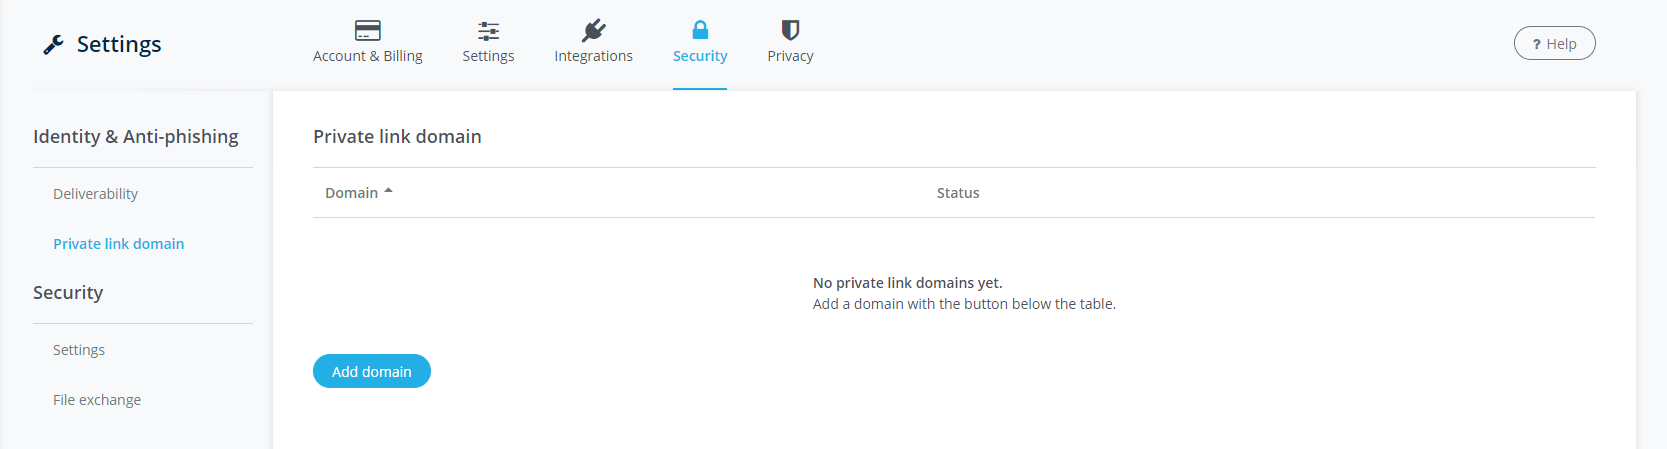
Task: Click the Account & Billing credit card icon
Action: coord(368,30)
